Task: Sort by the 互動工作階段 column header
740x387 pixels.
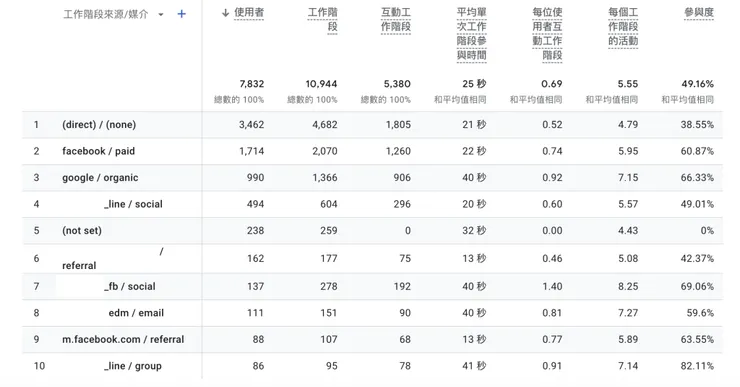Action: pos(396,19)
